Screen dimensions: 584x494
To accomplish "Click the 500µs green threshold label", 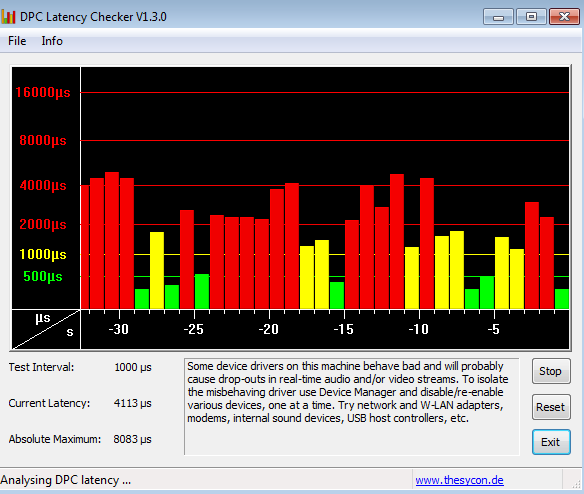I will (x=43, y=276).
